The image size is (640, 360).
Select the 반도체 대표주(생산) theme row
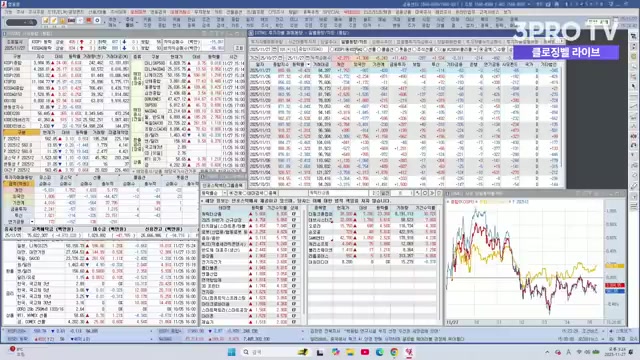[x=251, y=249]
